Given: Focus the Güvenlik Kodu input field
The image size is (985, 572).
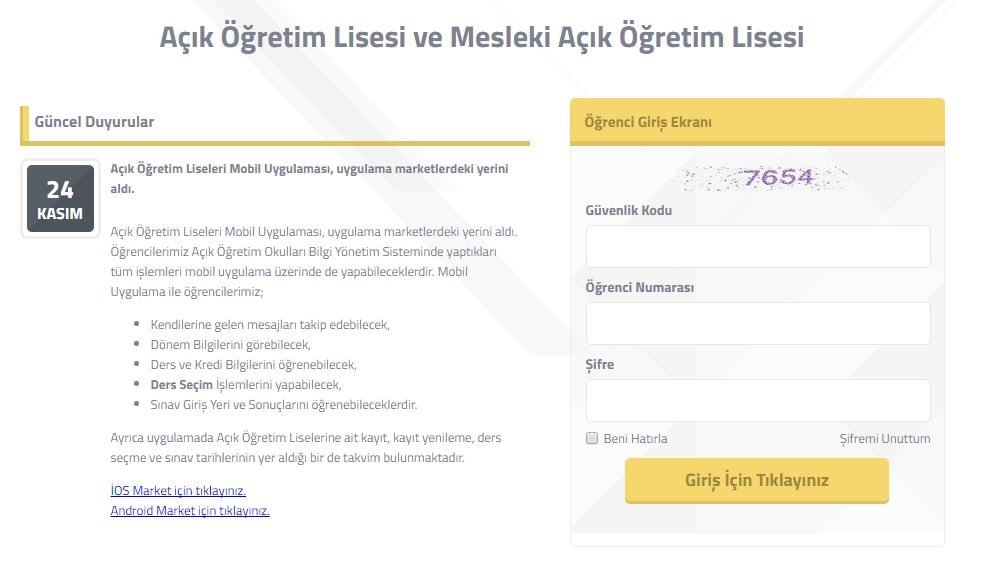Looking at the screenshot, I should (758, 247).
